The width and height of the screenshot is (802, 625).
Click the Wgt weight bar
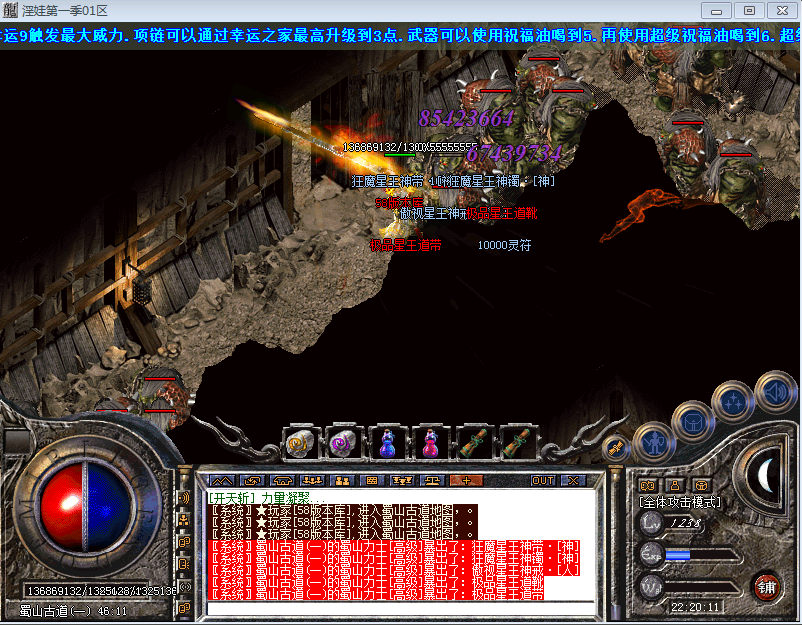pyautogui.click(x=702, y=587)
